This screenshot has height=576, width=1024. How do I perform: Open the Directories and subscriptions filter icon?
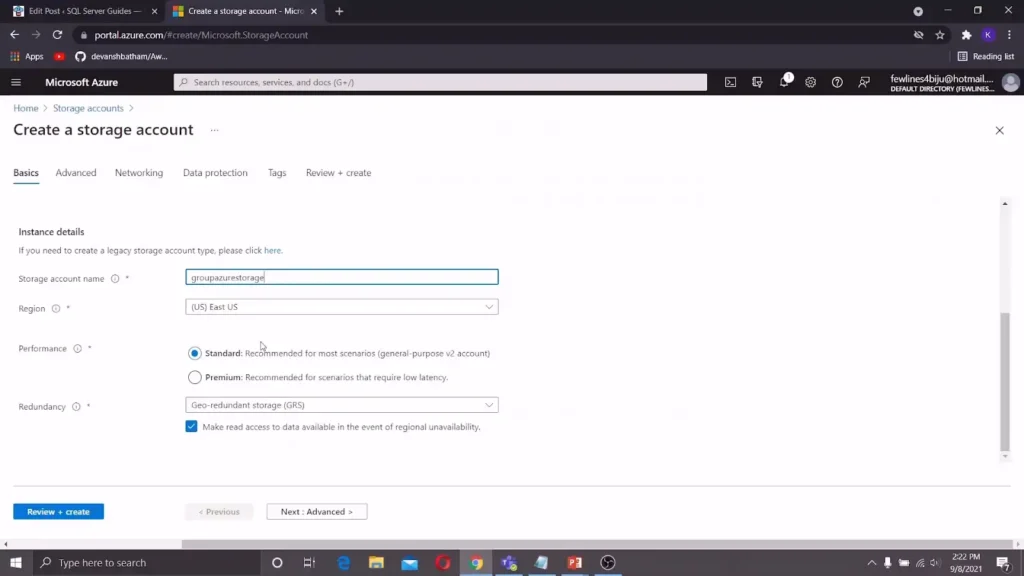pos(757,82)
